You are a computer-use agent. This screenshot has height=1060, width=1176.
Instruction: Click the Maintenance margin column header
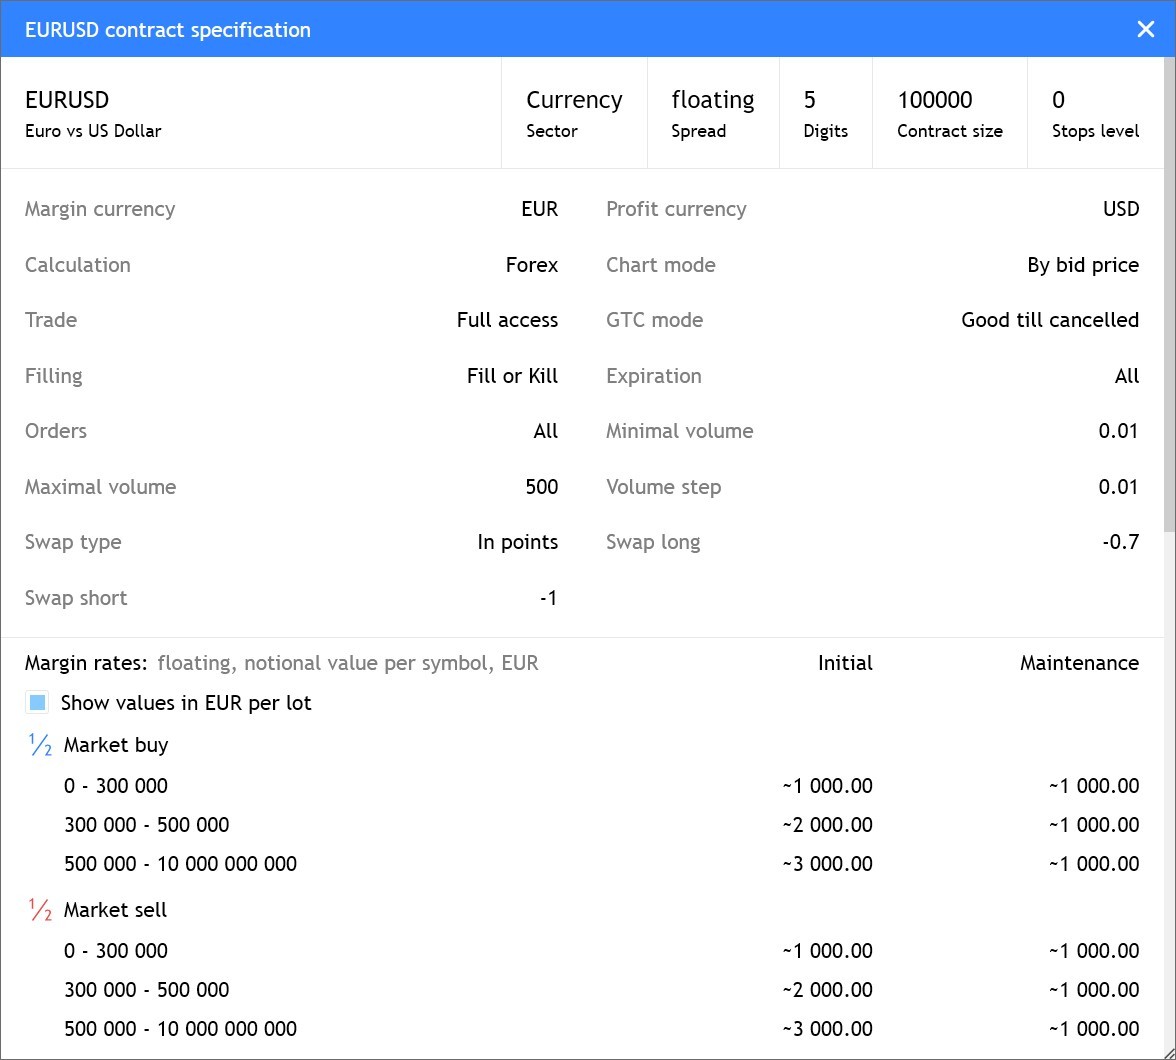point(1078,663)
